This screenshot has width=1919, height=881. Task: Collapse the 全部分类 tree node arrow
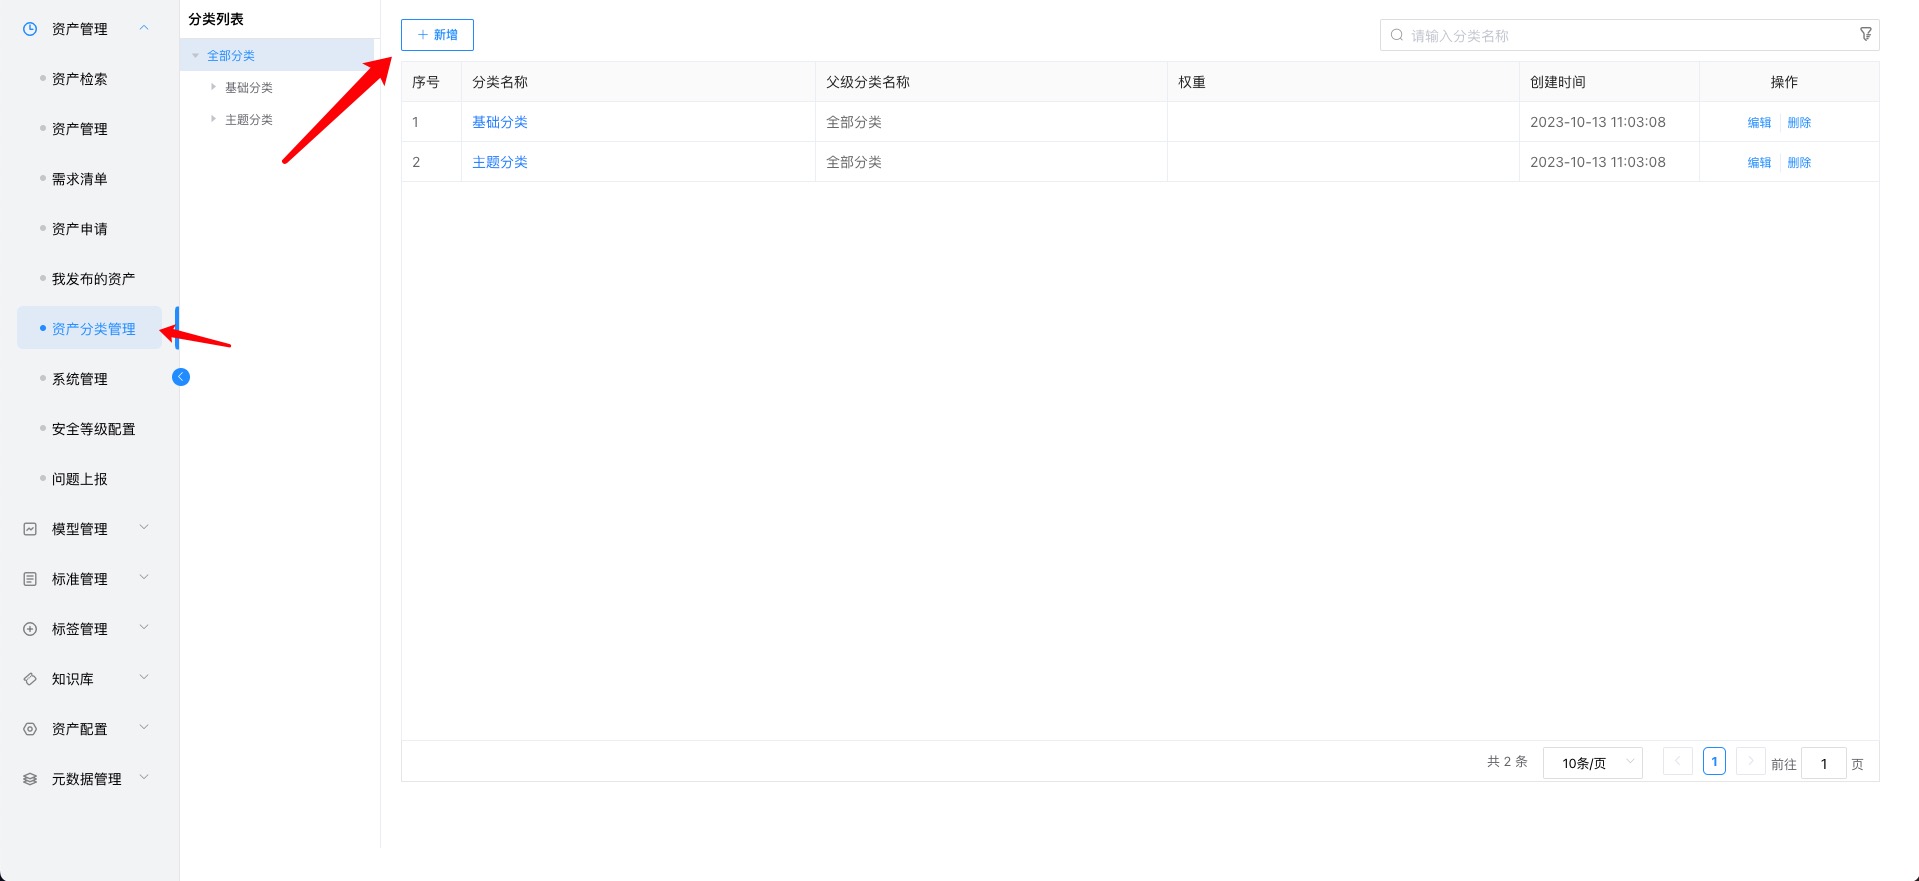coord(196,56)
